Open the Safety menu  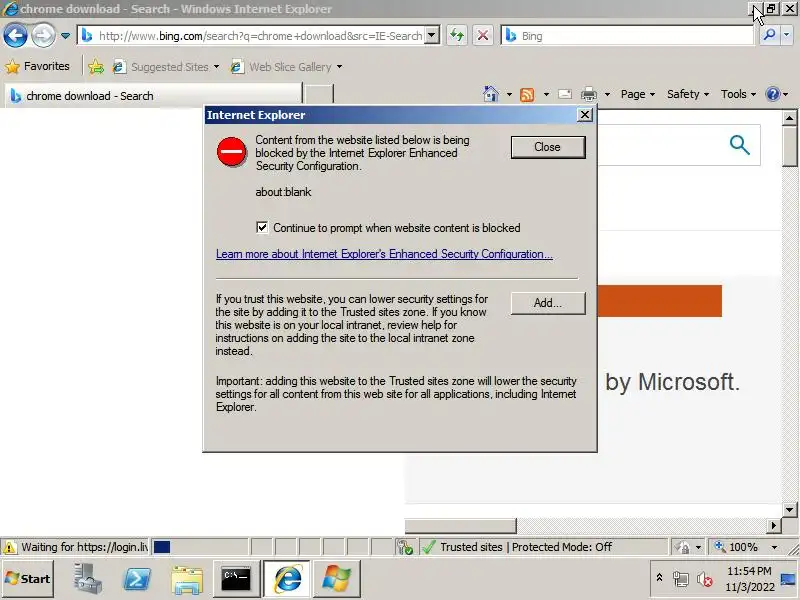click(x=688, y=94)
